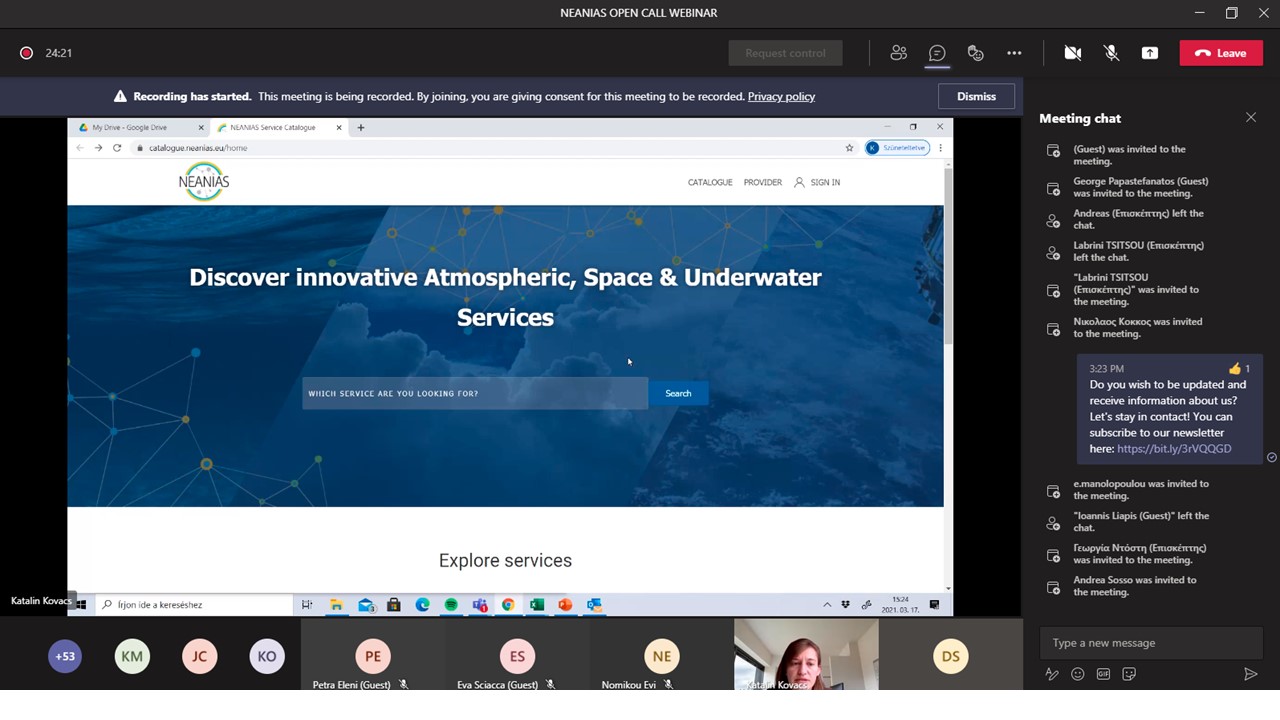Close the My Drive browser tab
Screen dimensions: 1280x720
tap(201, 127)
